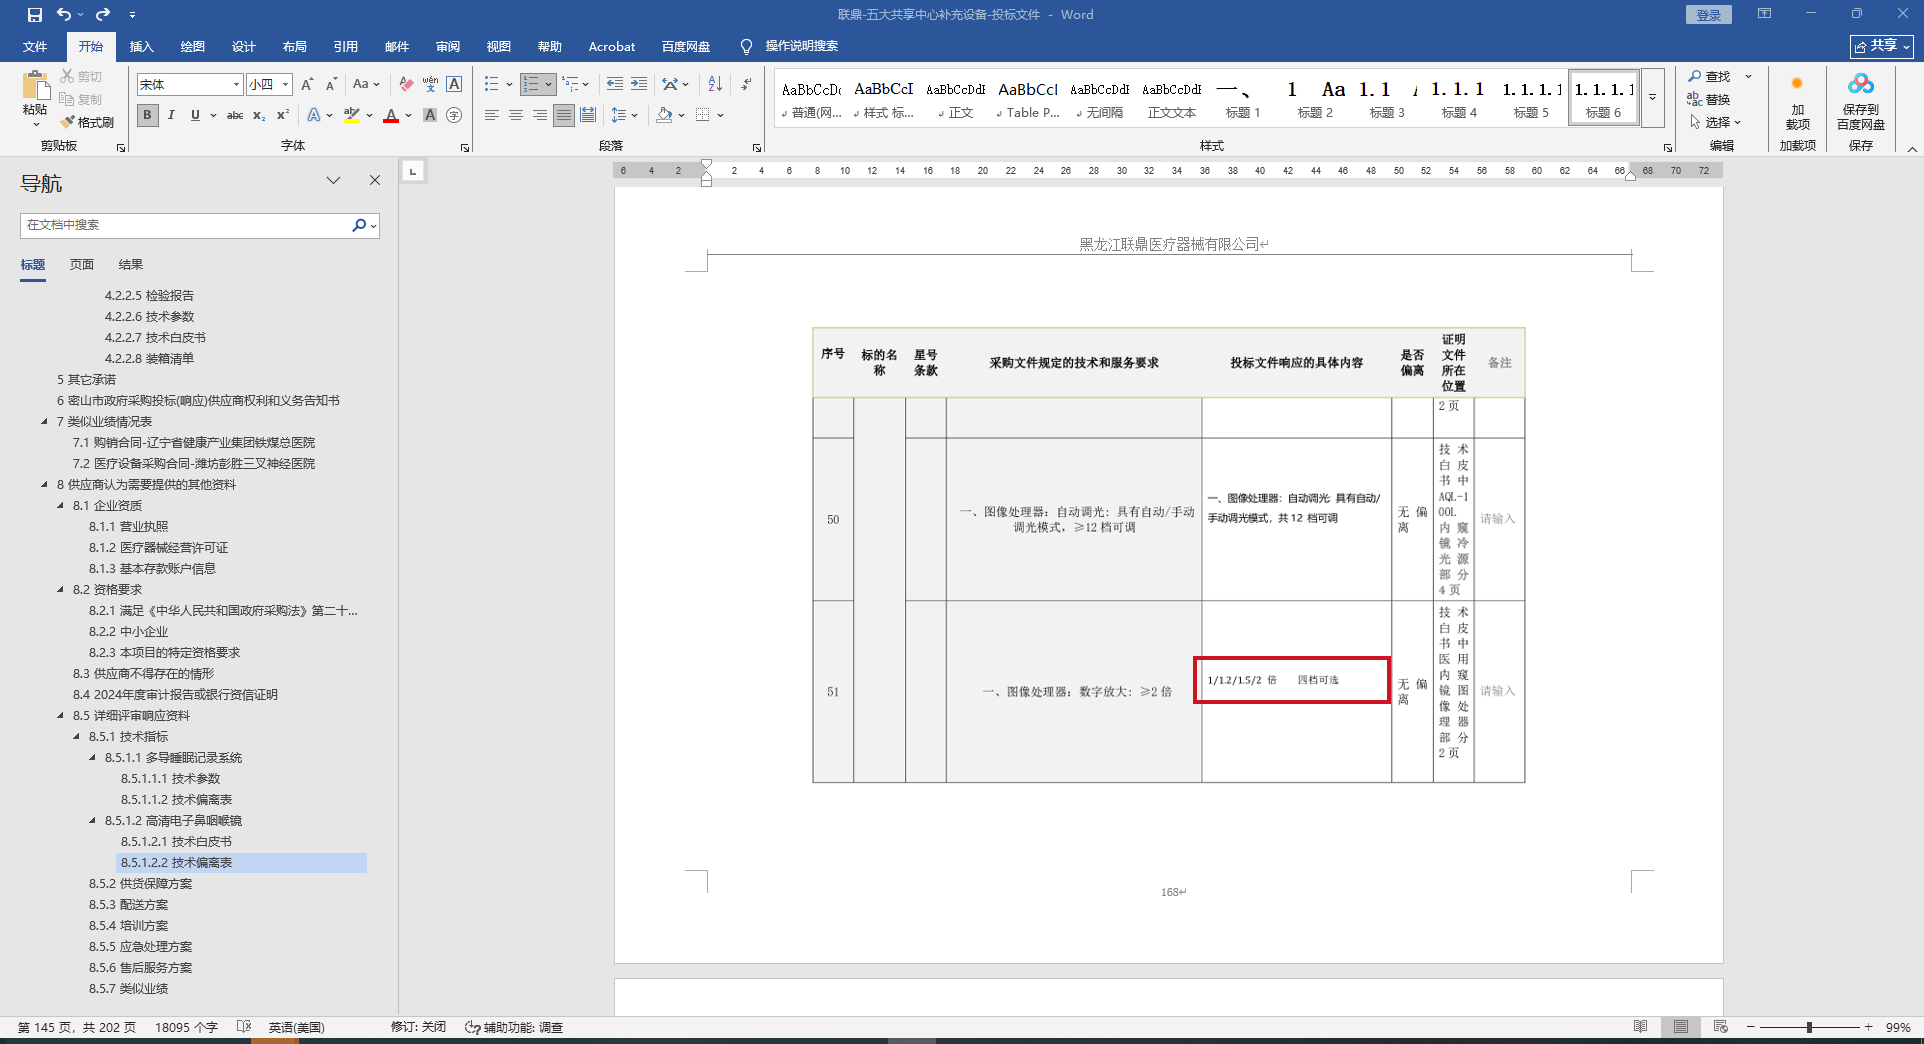The width and height of the screenshot is (1924, 1044).
Task: Click the navigation search input field
Action: (x=185, y=226)
